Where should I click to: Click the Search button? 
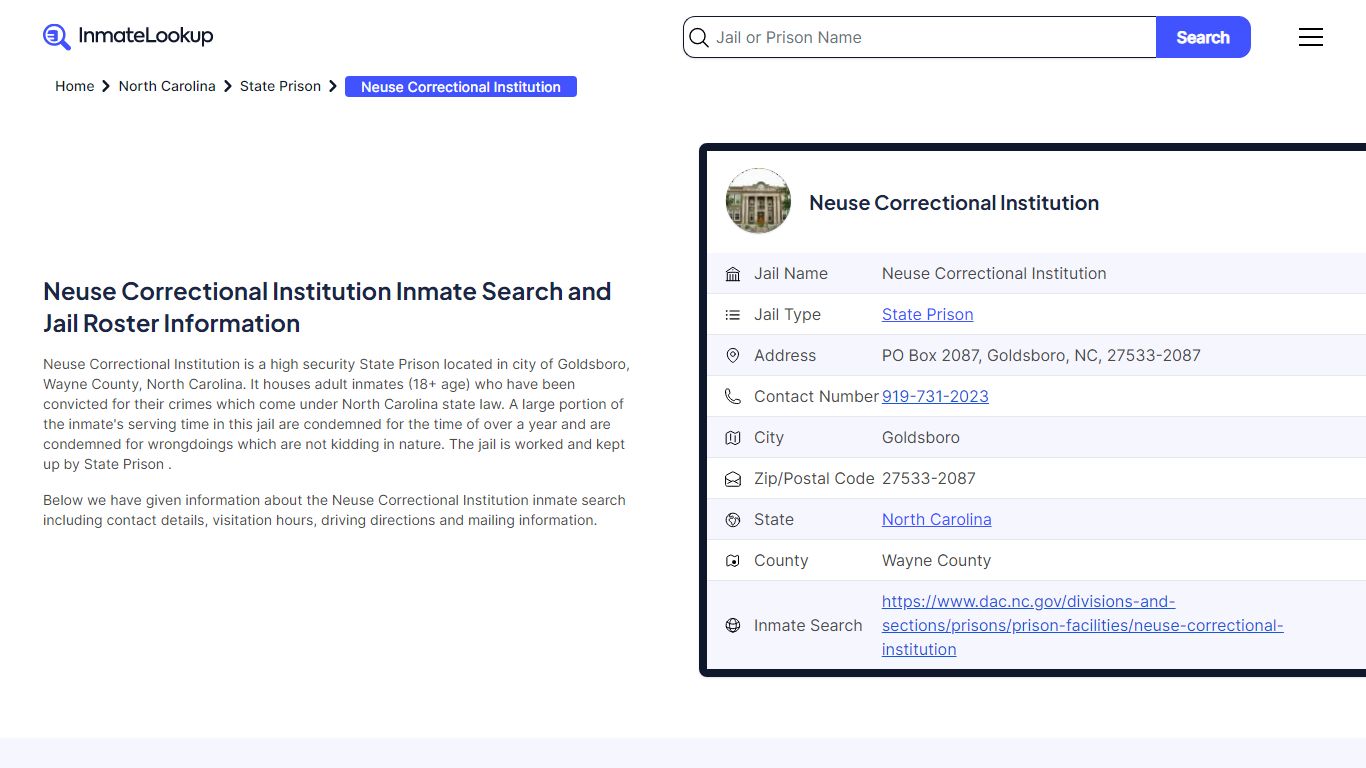[x=1203, y=37]
